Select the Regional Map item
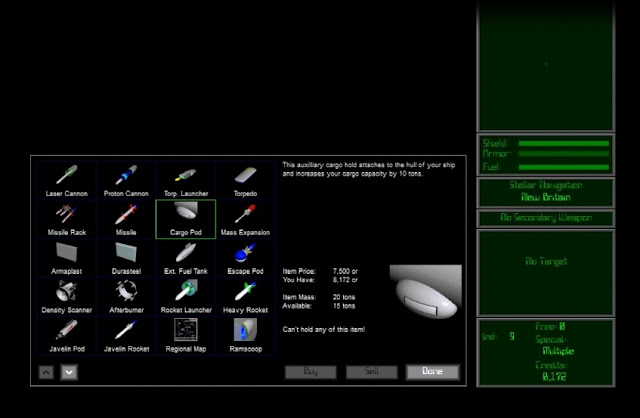 pyautogui.click(x=186, y=336)
